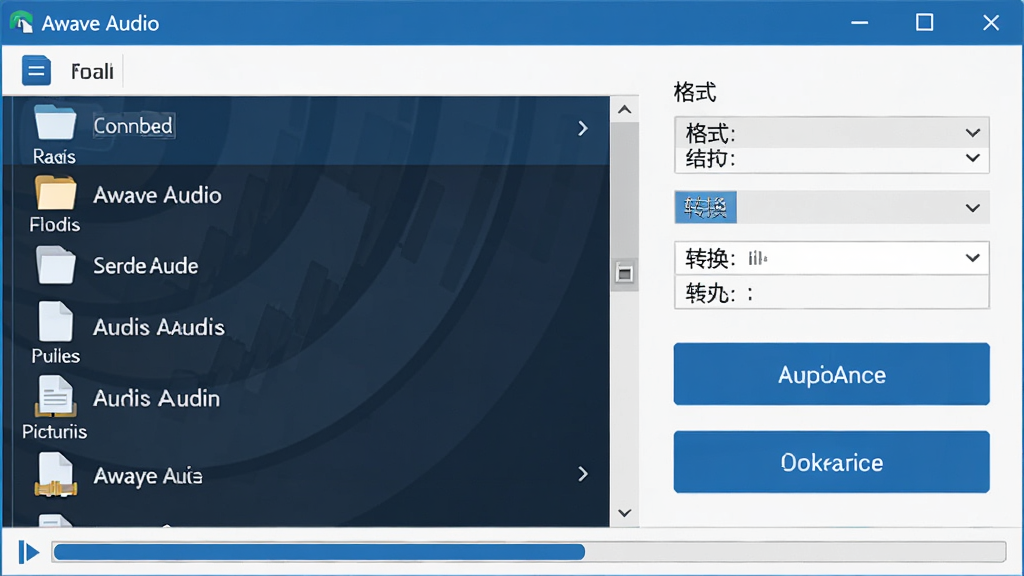The height and width of the screenshot is (576, 1024).
Task: Close the Awave Audio window
Action: pyautogui.click(x=991, y=23)
